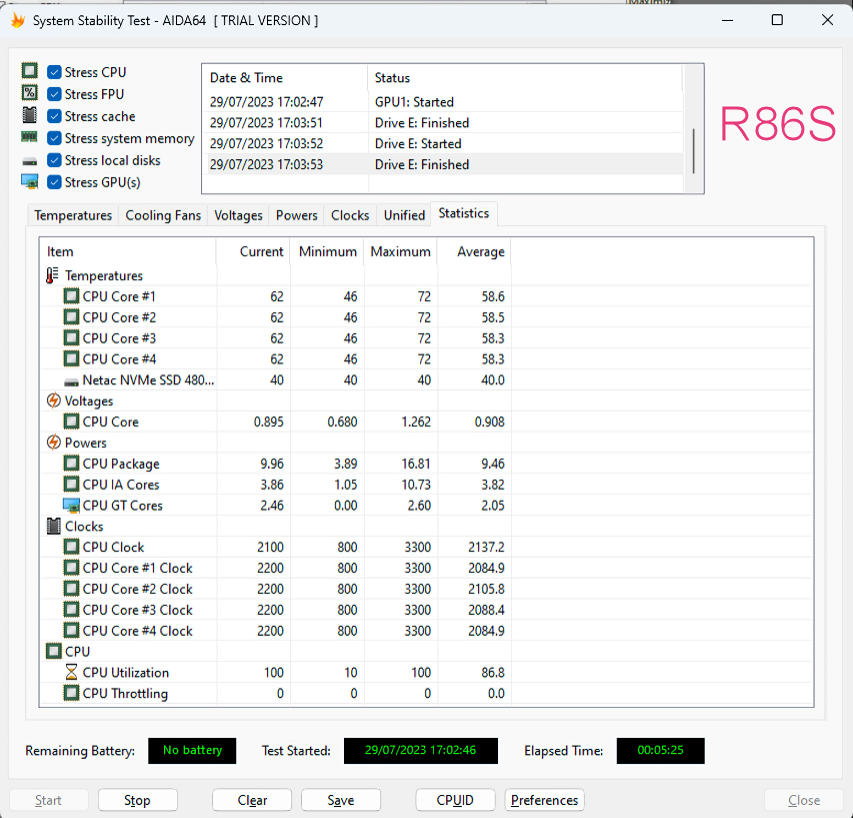Click the CPU Core #4 Clock row label

[x=137, y=631]
